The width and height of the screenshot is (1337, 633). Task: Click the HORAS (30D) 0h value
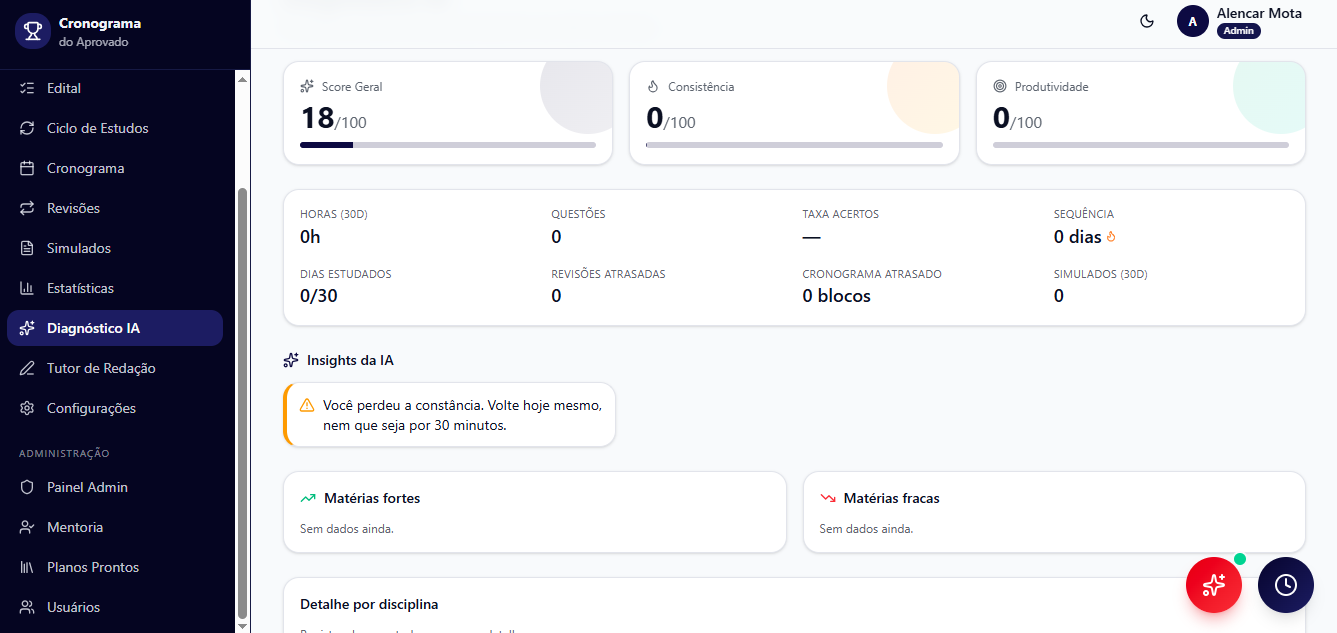point(310,237)
